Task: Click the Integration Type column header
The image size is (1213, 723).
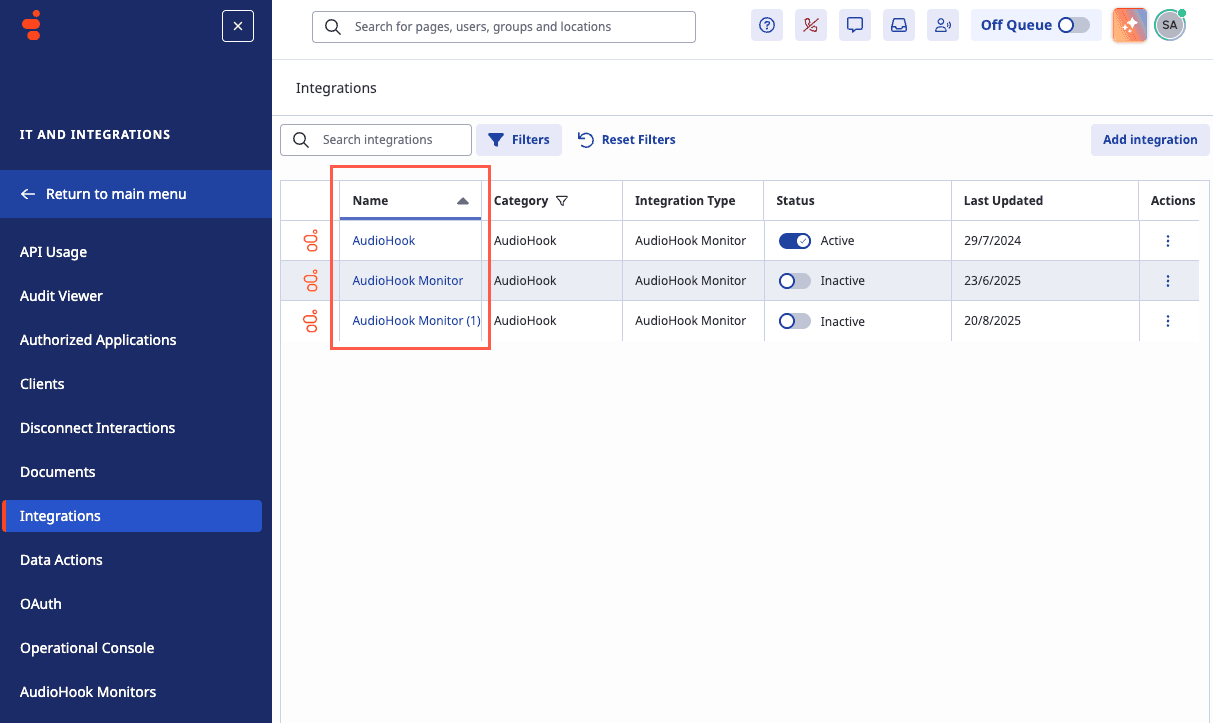Action: tap(685, 201)
